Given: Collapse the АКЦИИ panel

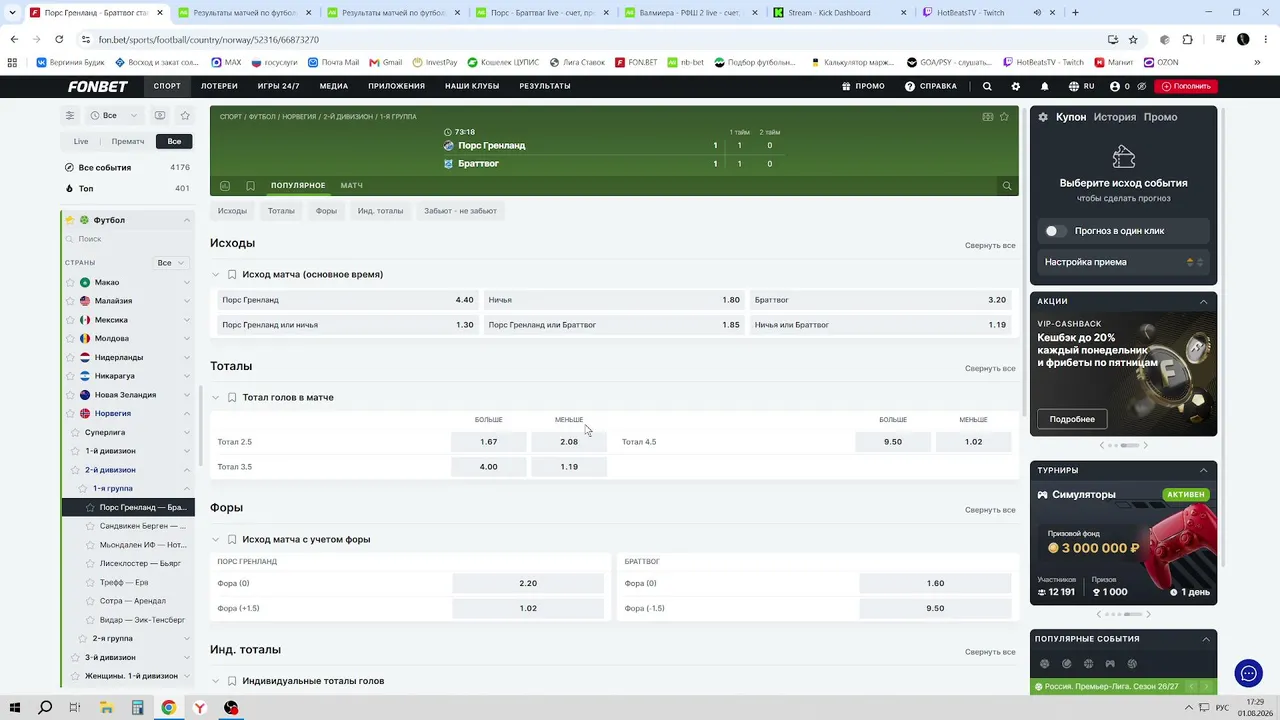Looking at the screenshot, I should 1204,301.
